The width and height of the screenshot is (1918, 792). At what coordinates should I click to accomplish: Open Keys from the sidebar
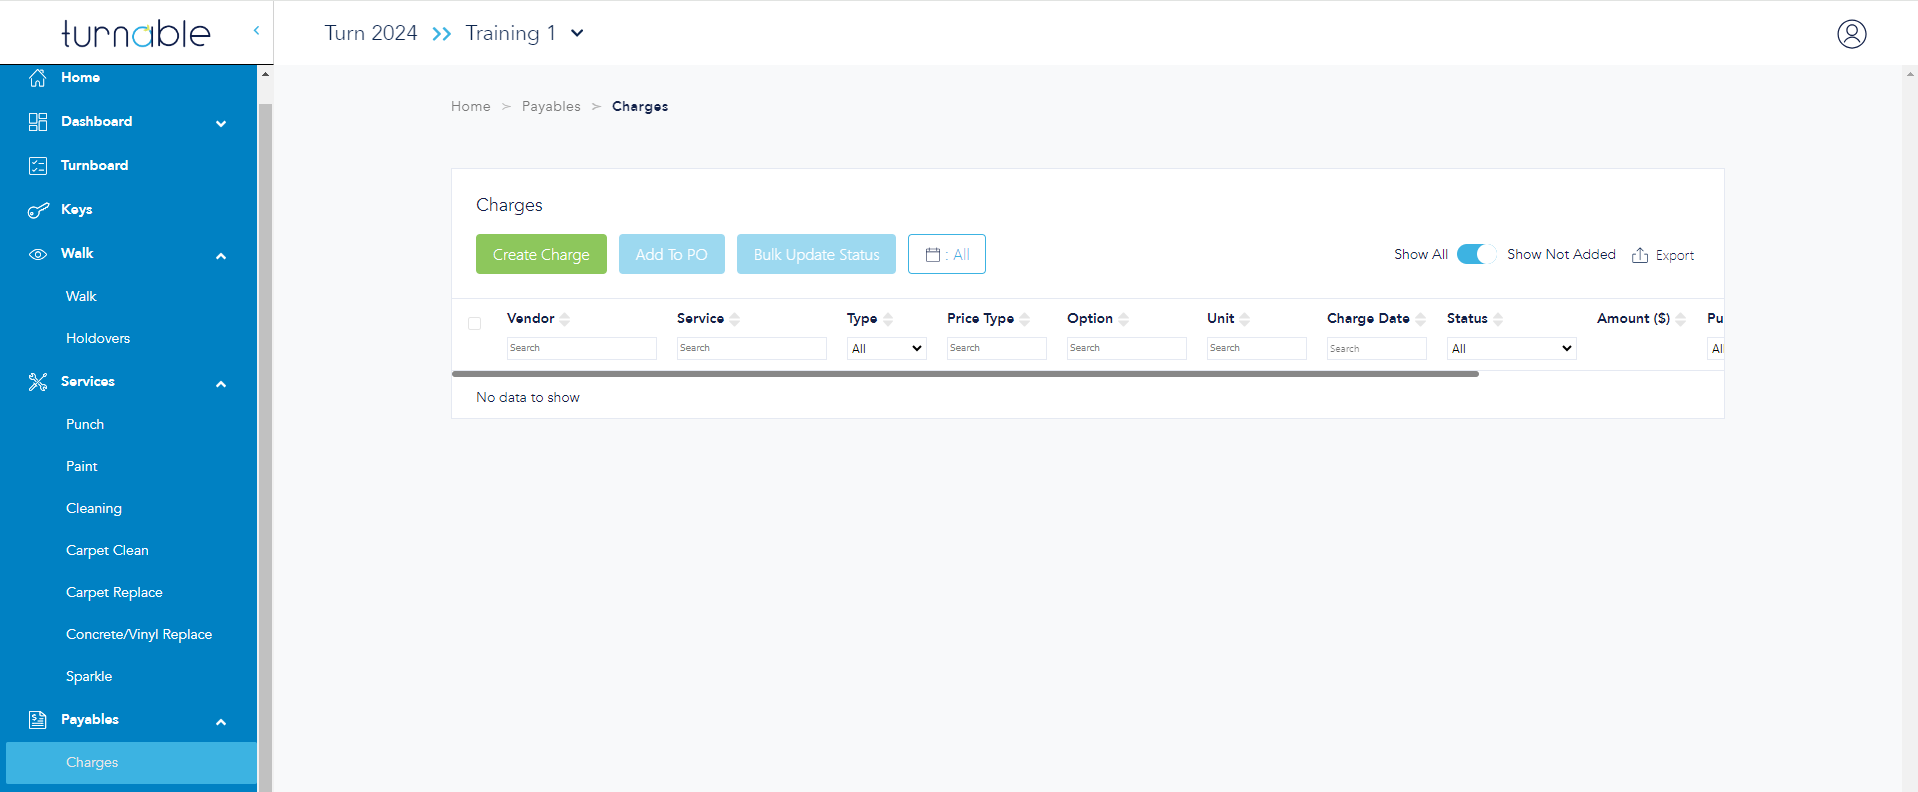tap(76, 209)
